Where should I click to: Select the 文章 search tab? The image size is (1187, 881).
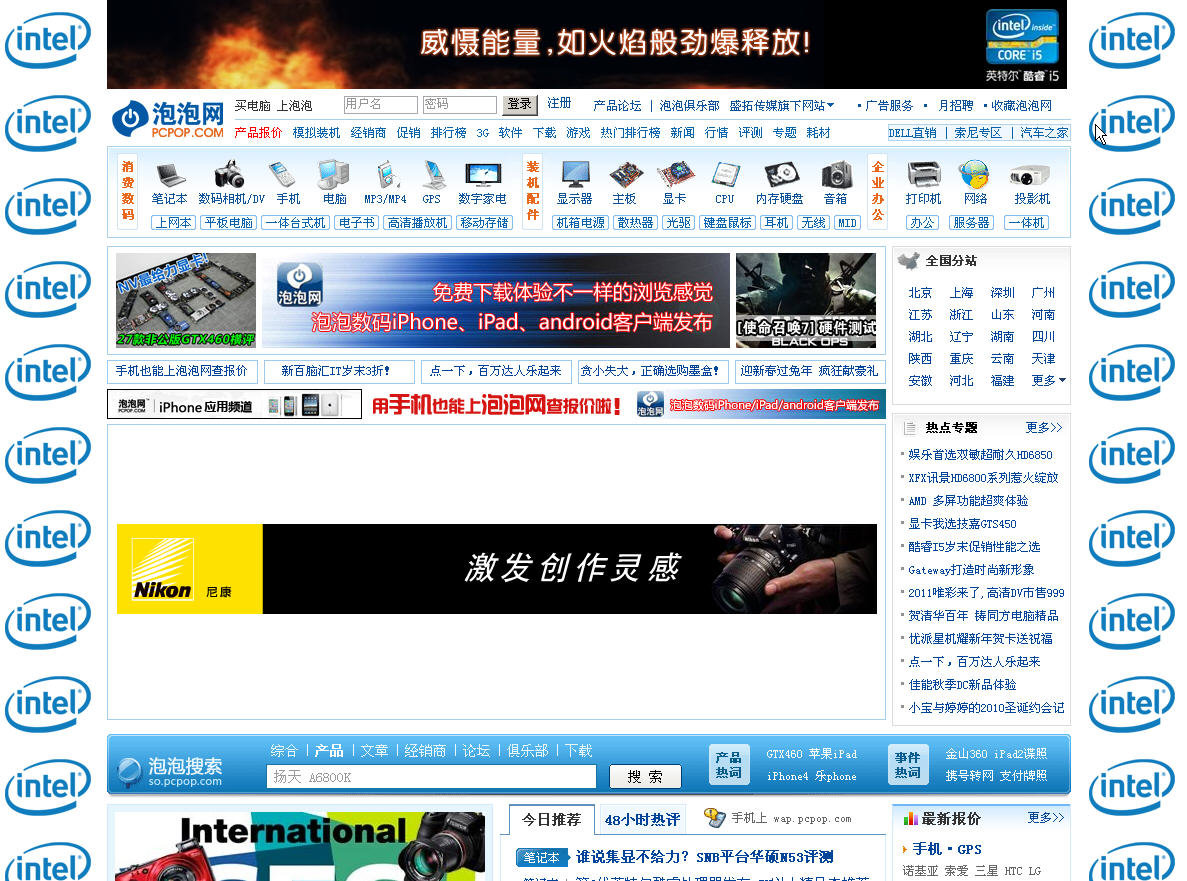[x=374, y=751]
